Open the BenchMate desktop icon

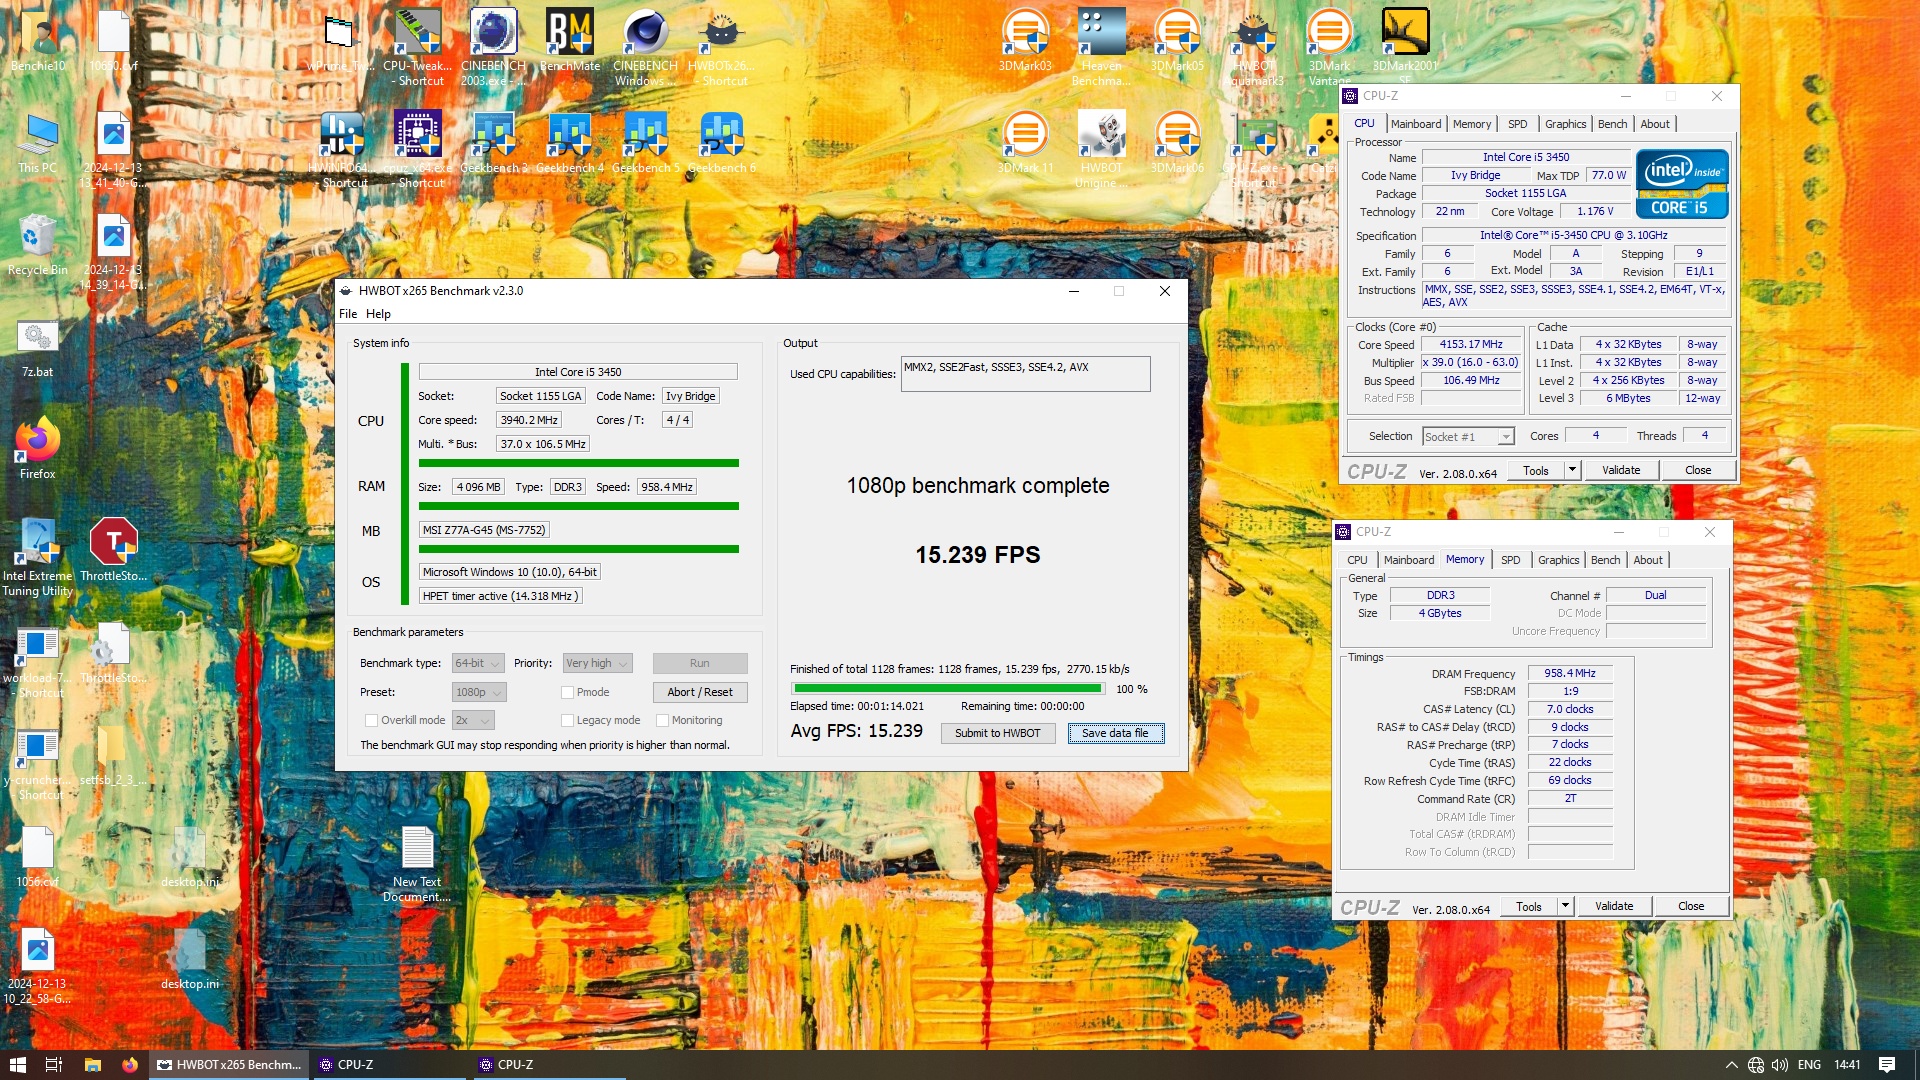[x=570, y=40]
